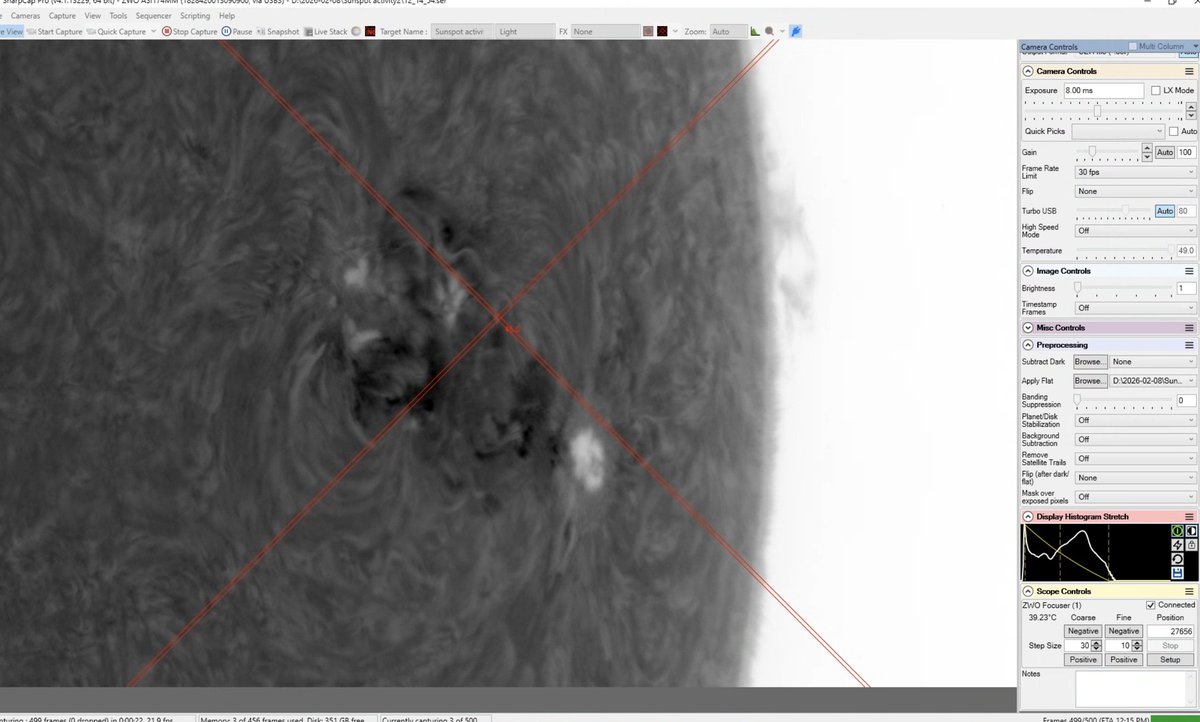Open the Scope Controls section hamburger menu

1189,591
